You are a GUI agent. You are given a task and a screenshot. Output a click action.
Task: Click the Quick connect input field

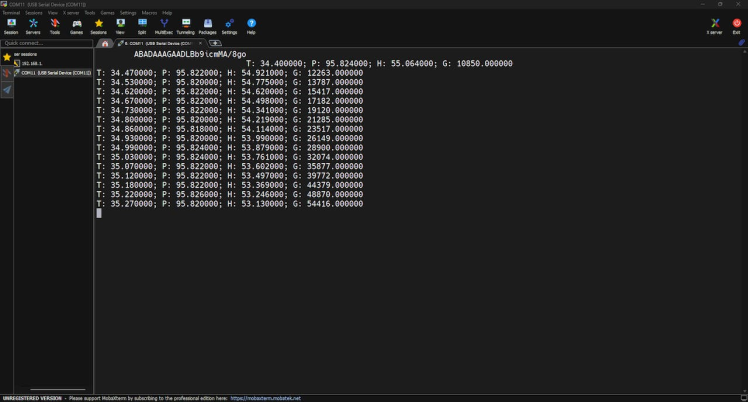pyautogui.click(x=45, y=43)
